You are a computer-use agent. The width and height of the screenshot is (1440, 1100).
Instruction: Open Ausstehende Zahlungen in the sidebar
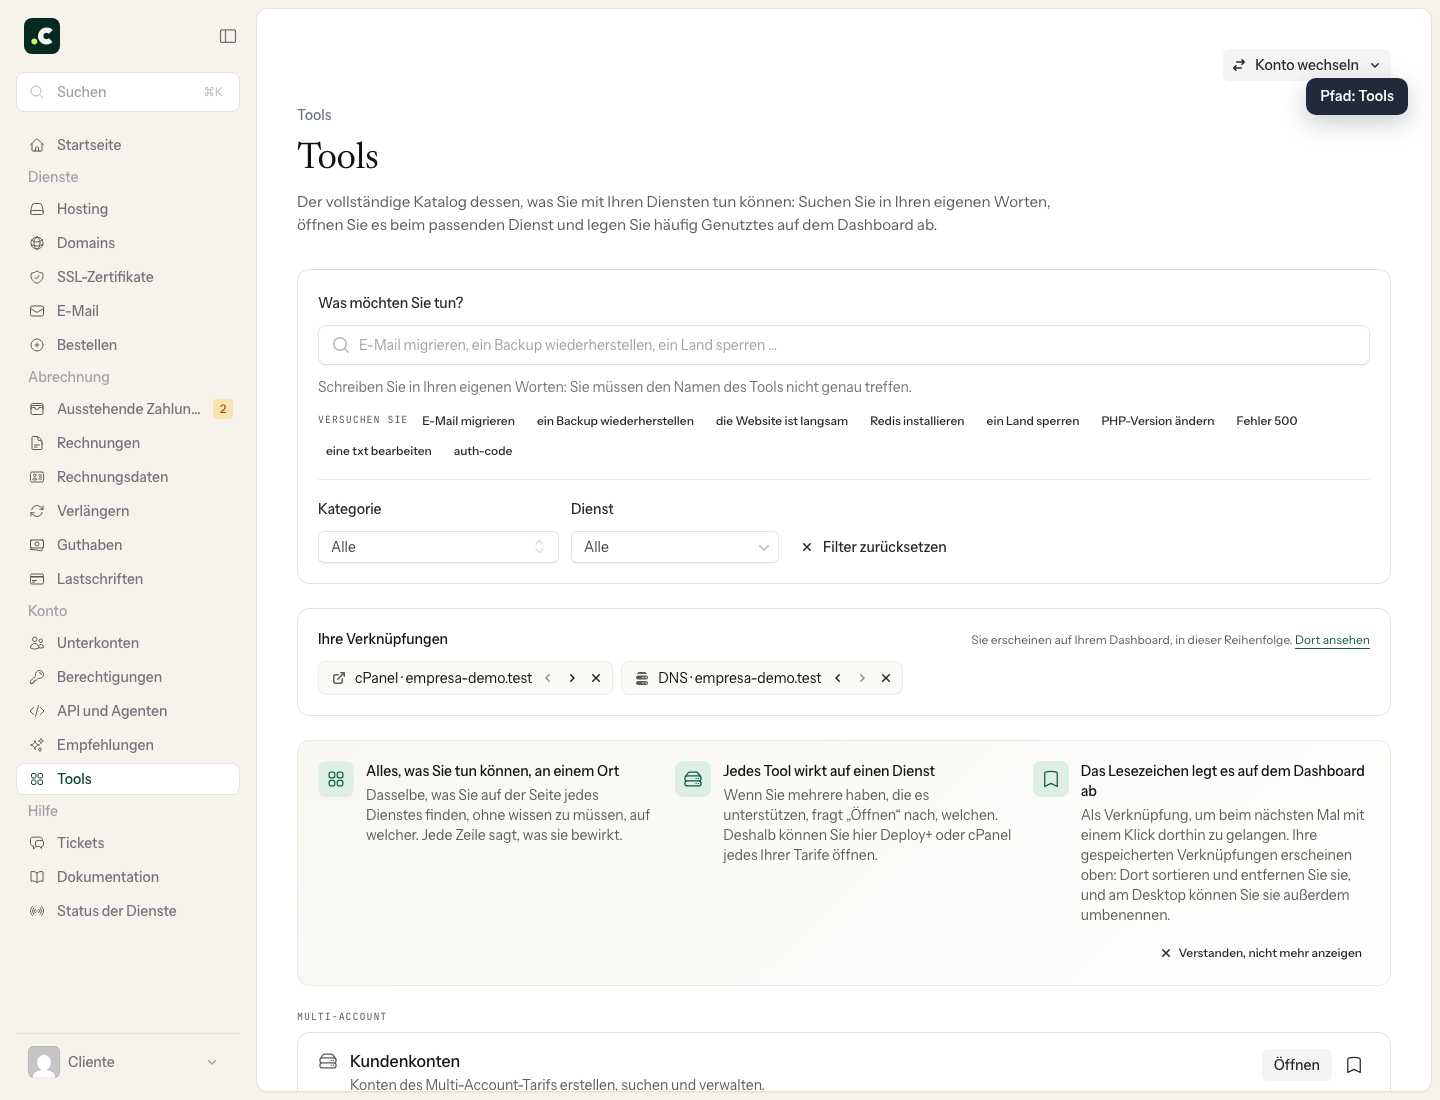pos(128,409)
